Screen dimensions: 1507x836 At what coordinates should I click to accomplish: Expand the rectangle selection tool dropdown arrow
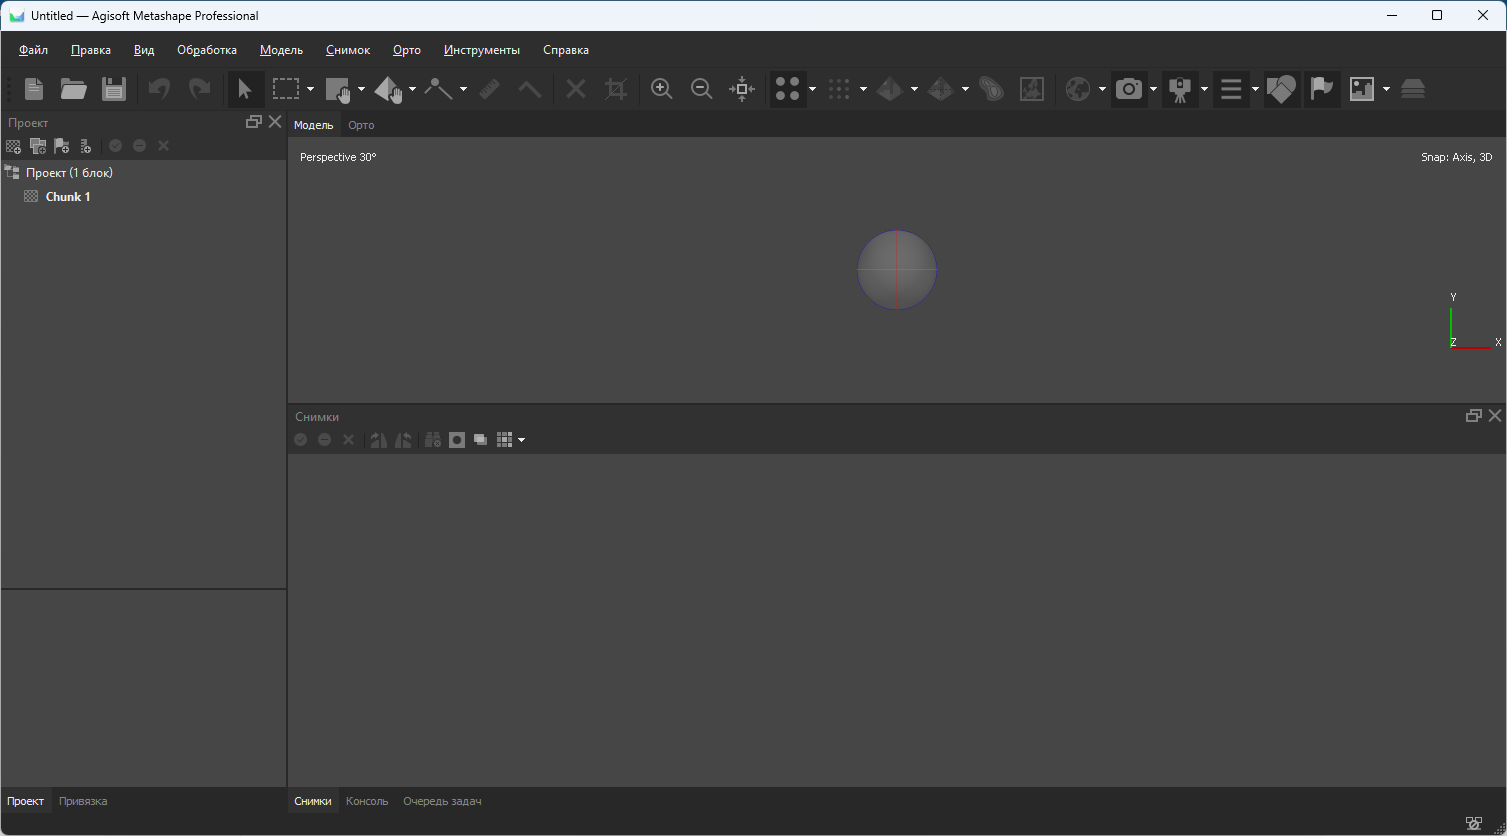pyautogui.click(x=310, y=89)
